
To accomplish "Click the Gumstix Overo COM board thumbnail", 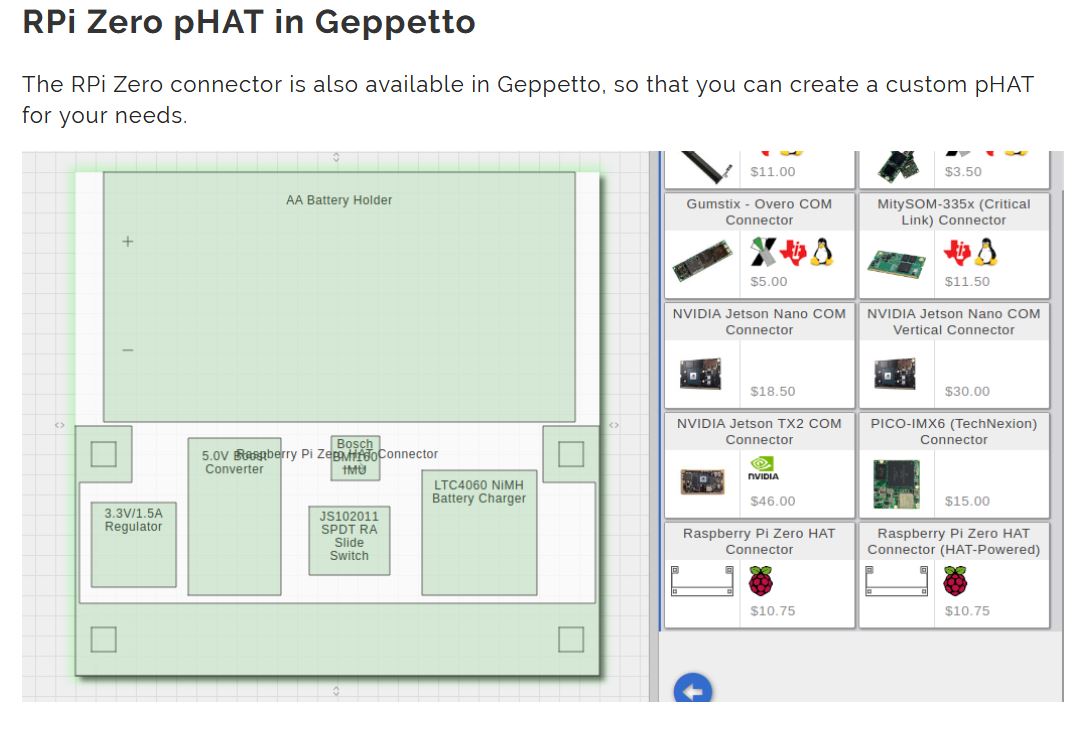I will pos(703,261).
